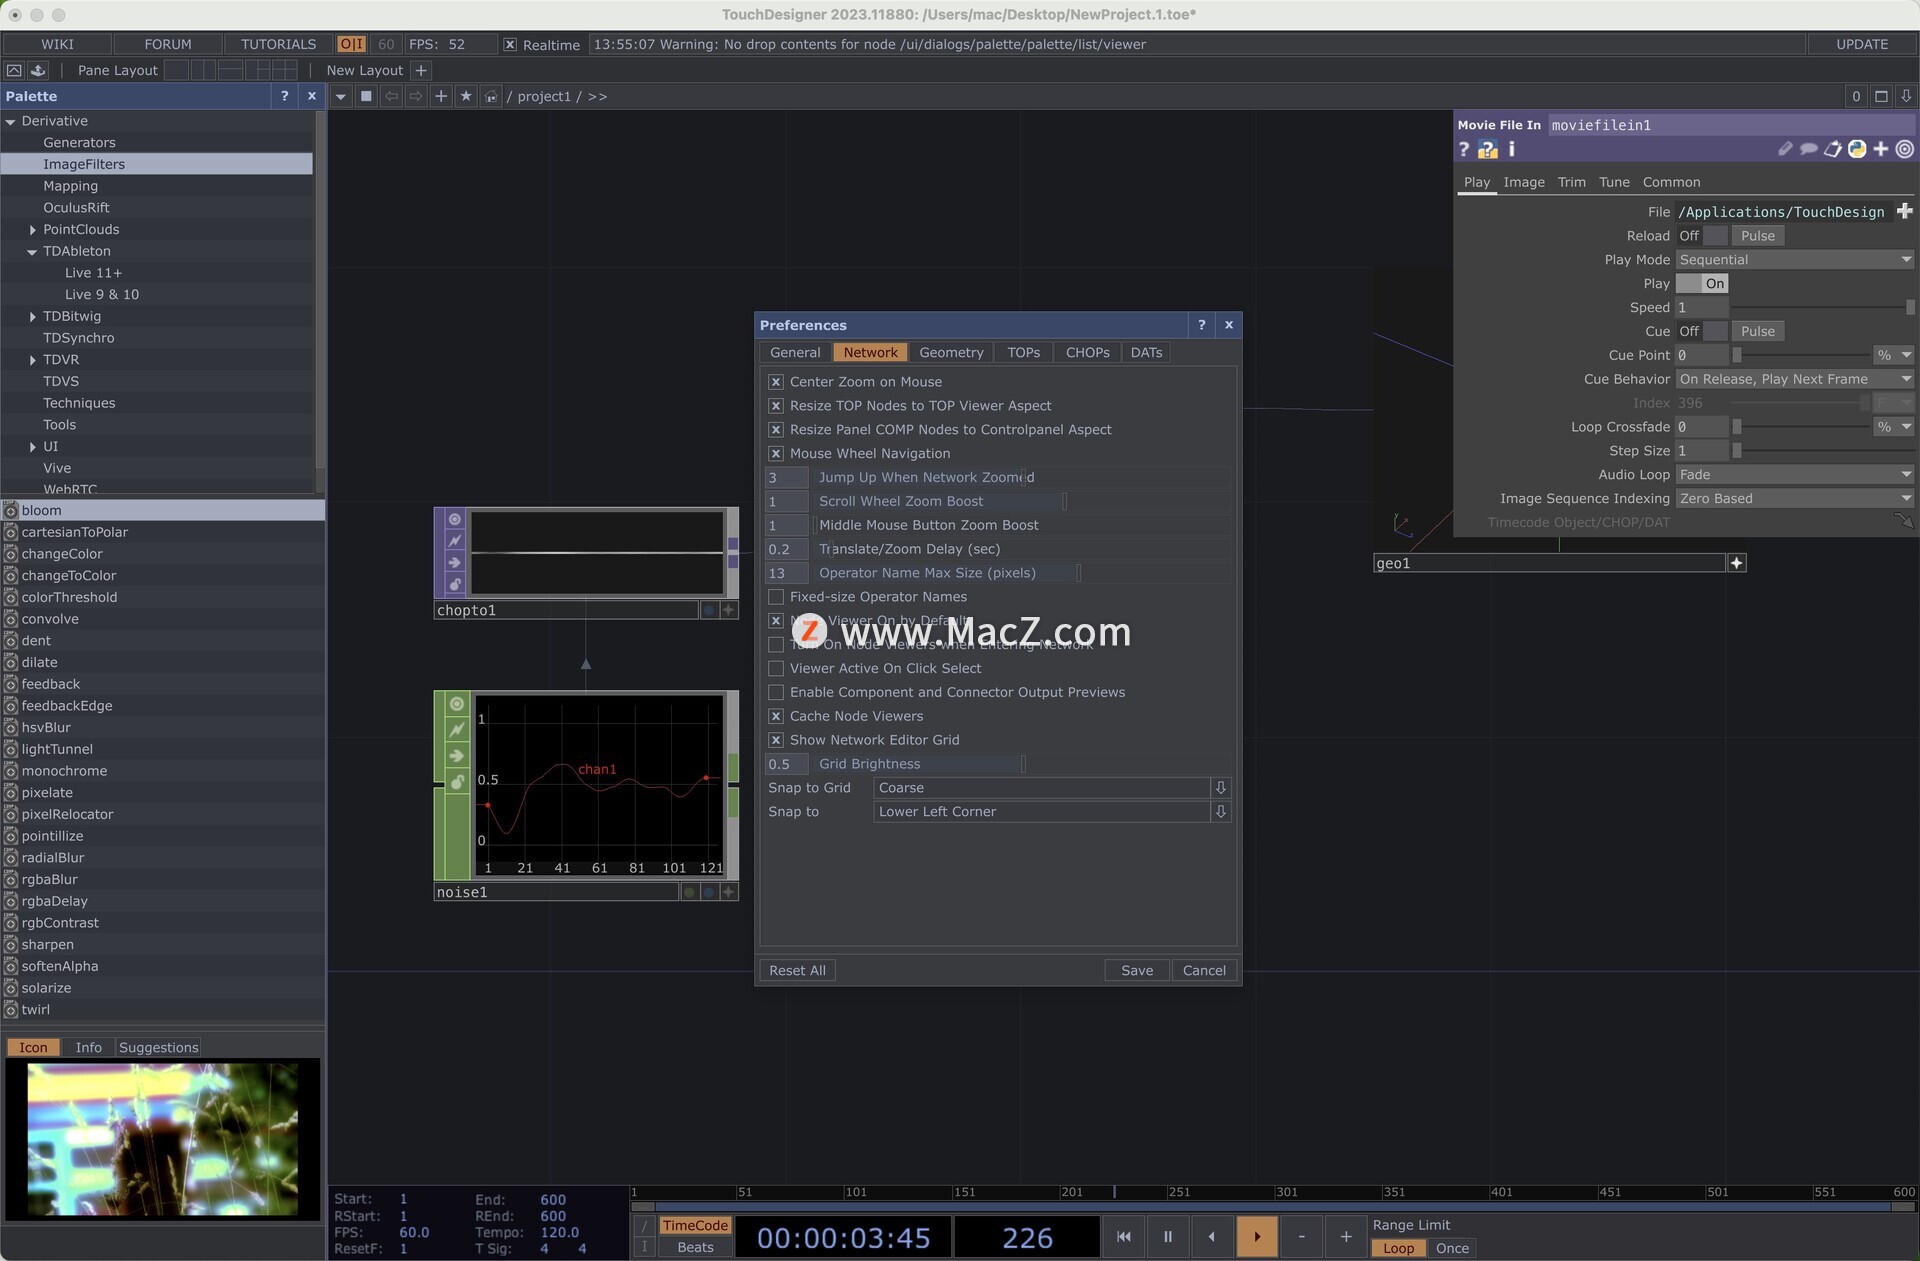1920x1261 pixels.
Task: Click Save in Preferences
Action: 1137,971
